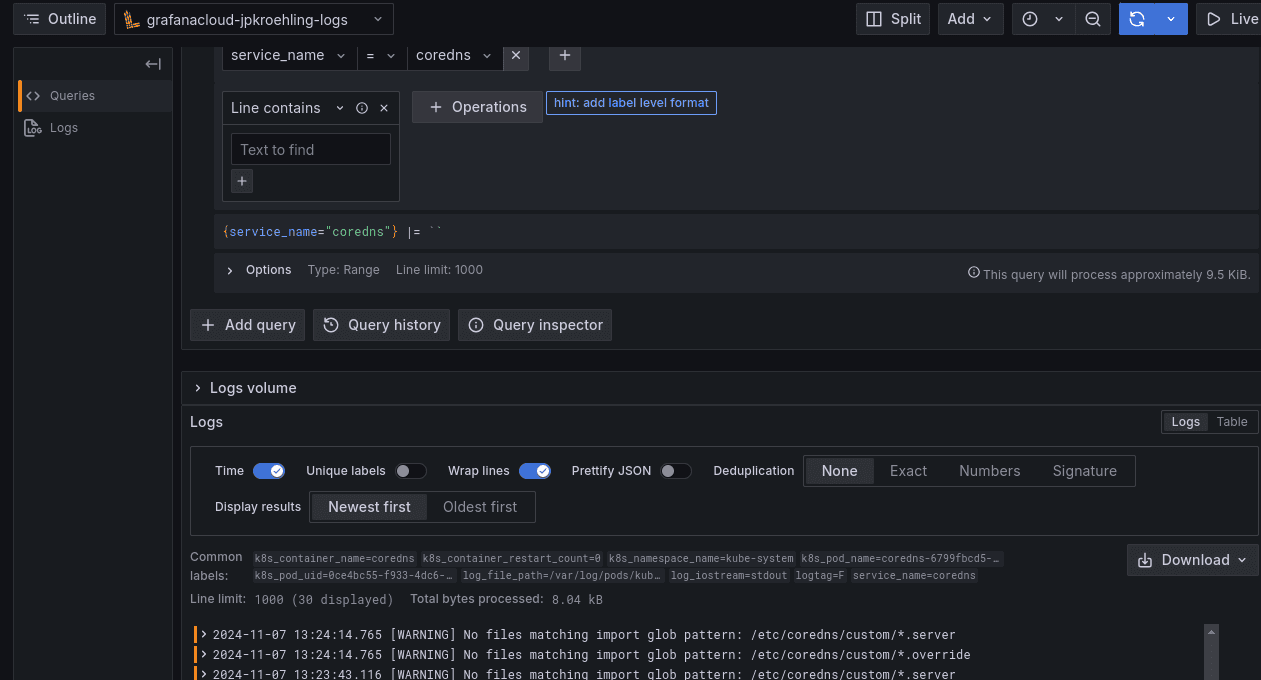Screen dimensions: 1261x680
Task: Open Query inspector
Action: (x=534, y=324)
